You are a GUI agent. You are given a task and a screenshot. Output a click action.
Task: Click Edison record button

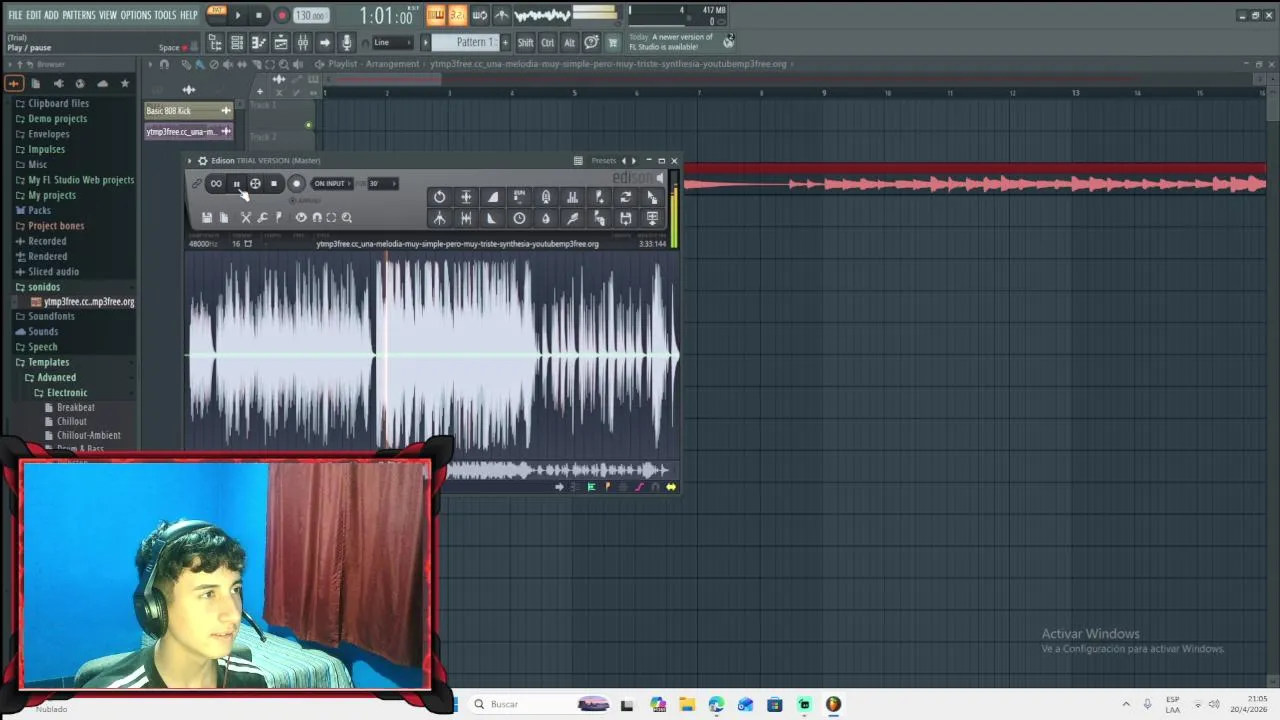[x=296, y=183]
